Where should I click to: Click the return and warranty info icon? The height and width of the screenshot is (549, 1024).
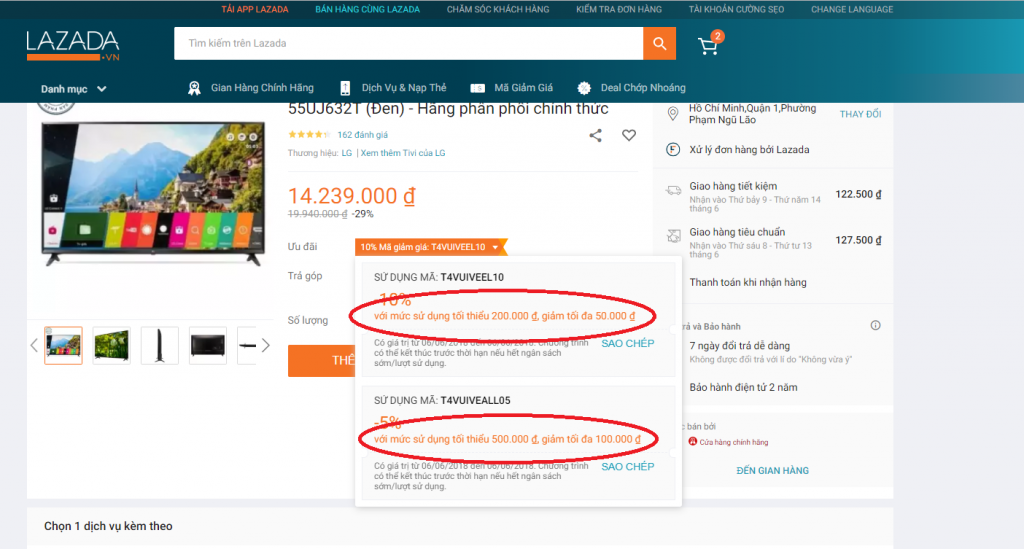876,325
